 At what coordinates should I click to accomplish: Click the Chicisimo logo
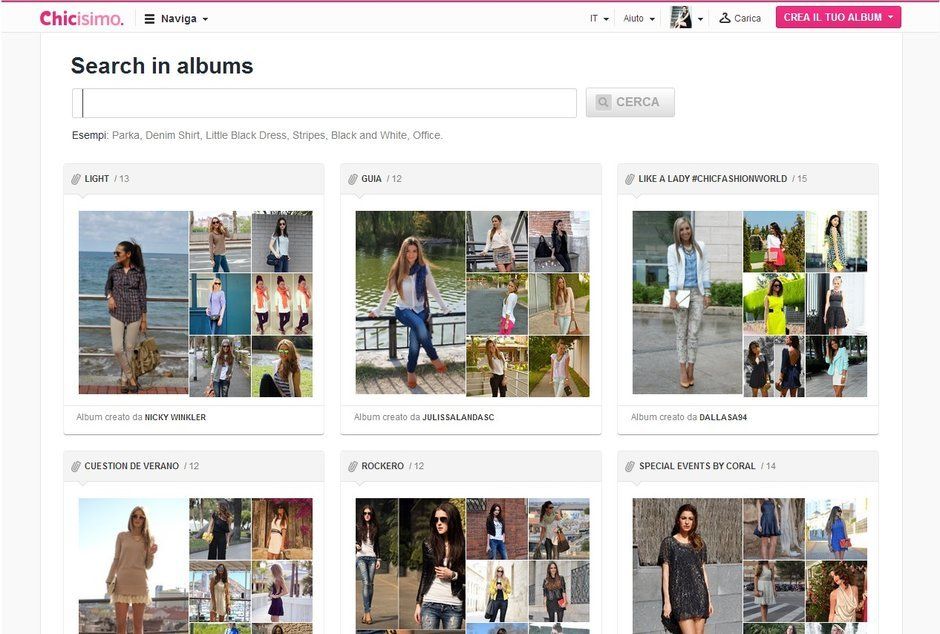(82, 18)
